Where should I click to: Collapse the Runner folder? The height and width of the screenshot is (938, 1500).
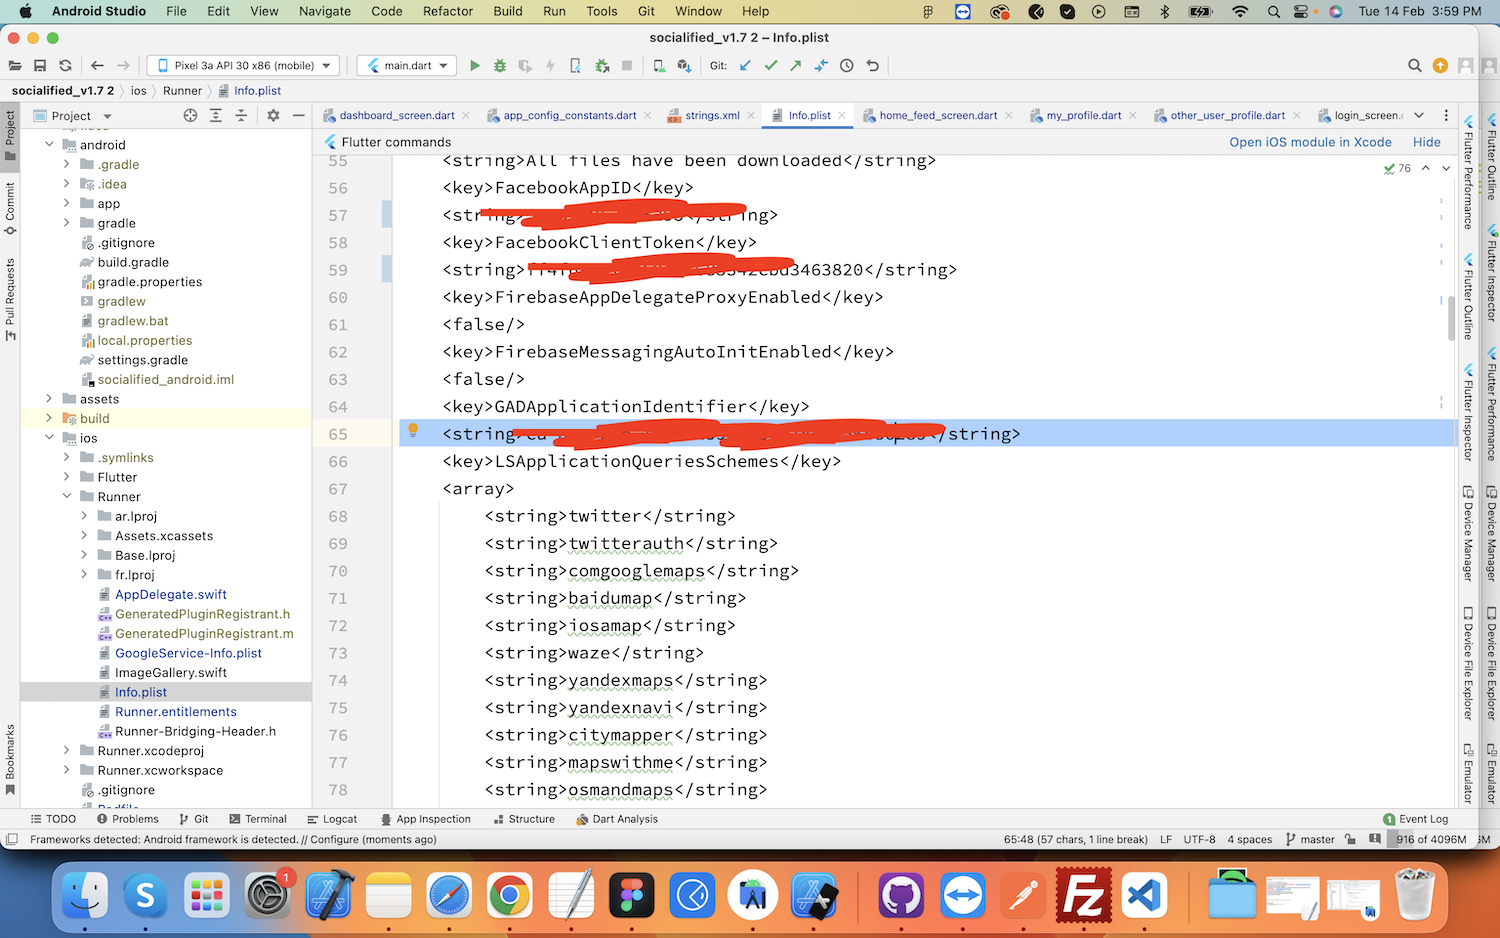click(x=67, y=496)
